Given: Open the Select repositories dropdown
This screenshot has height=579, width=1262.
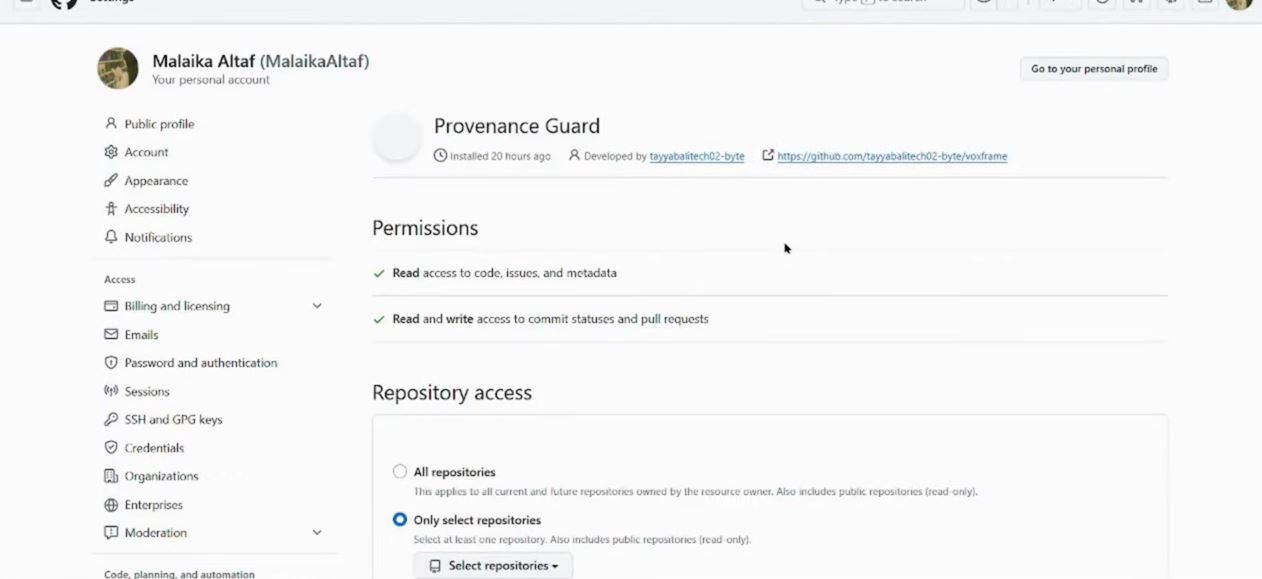Looking at the screenshot, I should pyautogui.click(x=493, y=566).
